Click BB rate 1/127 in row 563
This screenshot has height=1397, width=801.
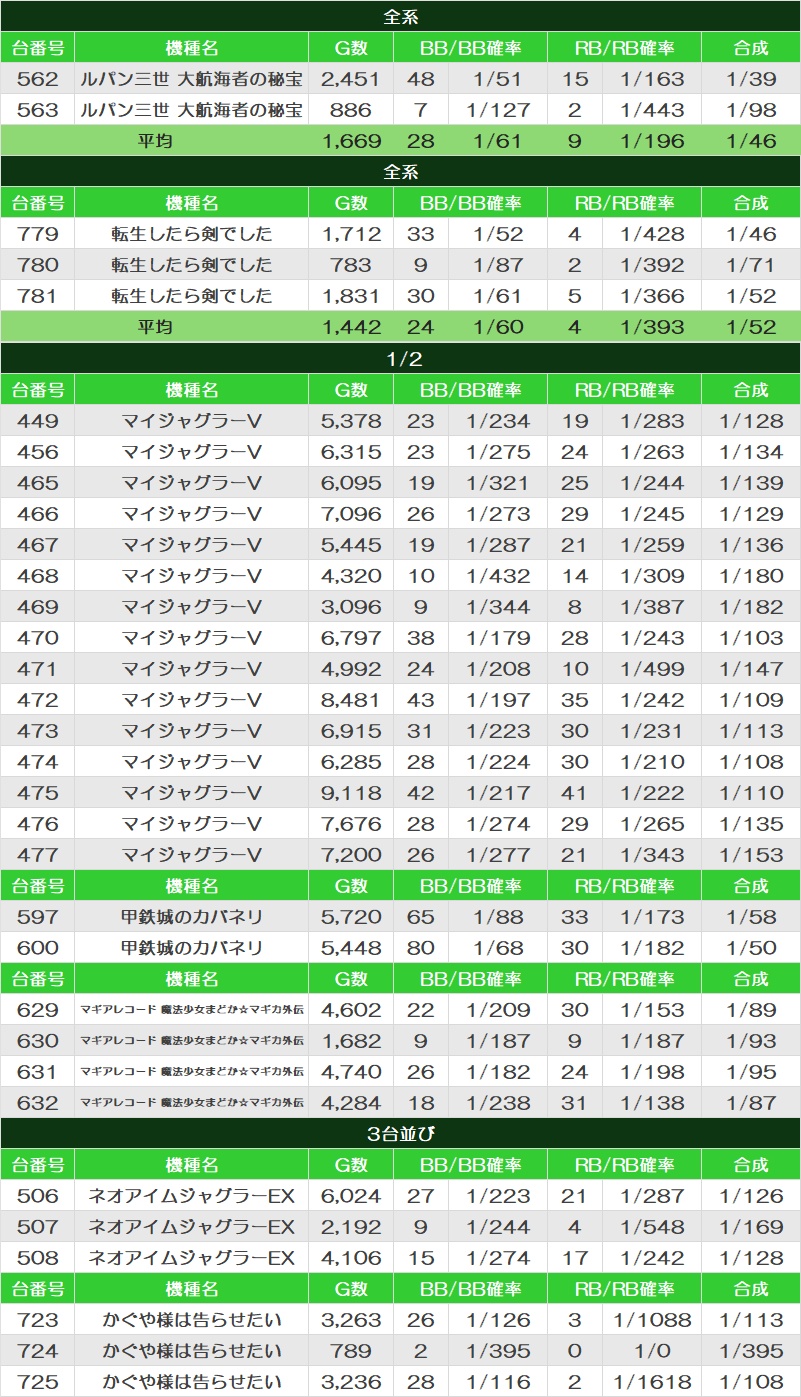[x=497, y=110]
